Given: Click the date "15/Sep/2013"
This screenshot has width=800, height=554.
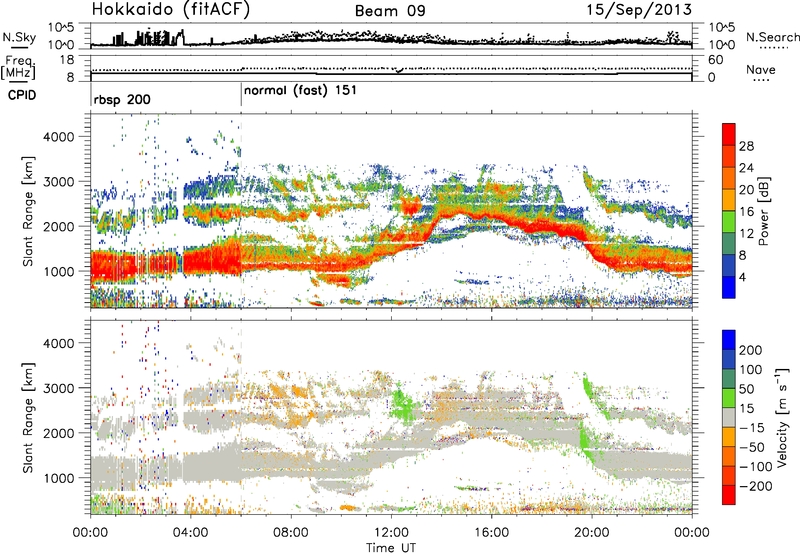Looking at the screenshot, I should [x=639, y=10].
